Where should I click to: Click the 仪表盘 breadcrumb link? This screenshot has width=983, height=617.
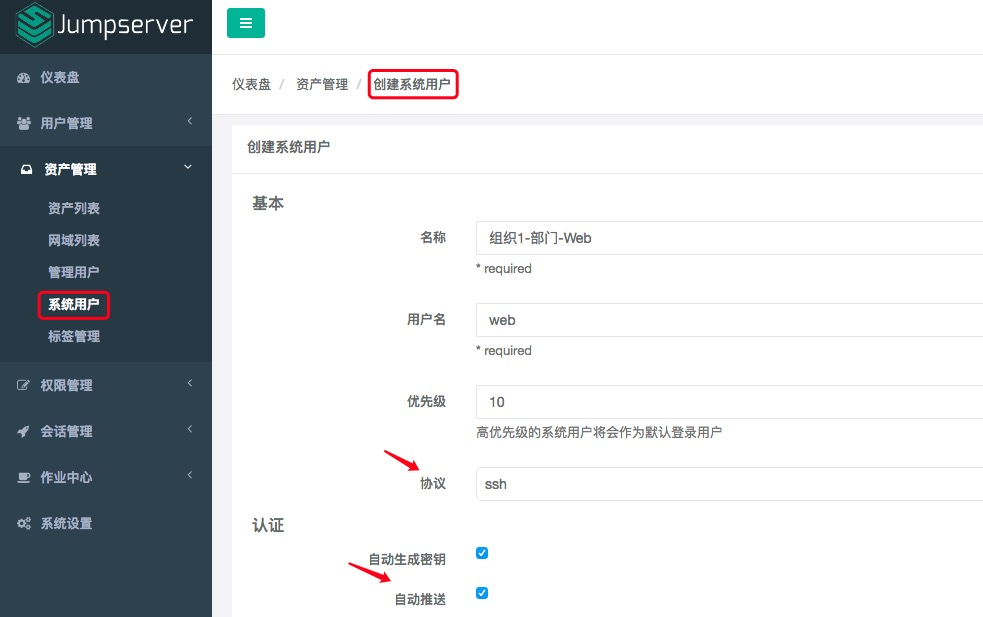[251, 84]
